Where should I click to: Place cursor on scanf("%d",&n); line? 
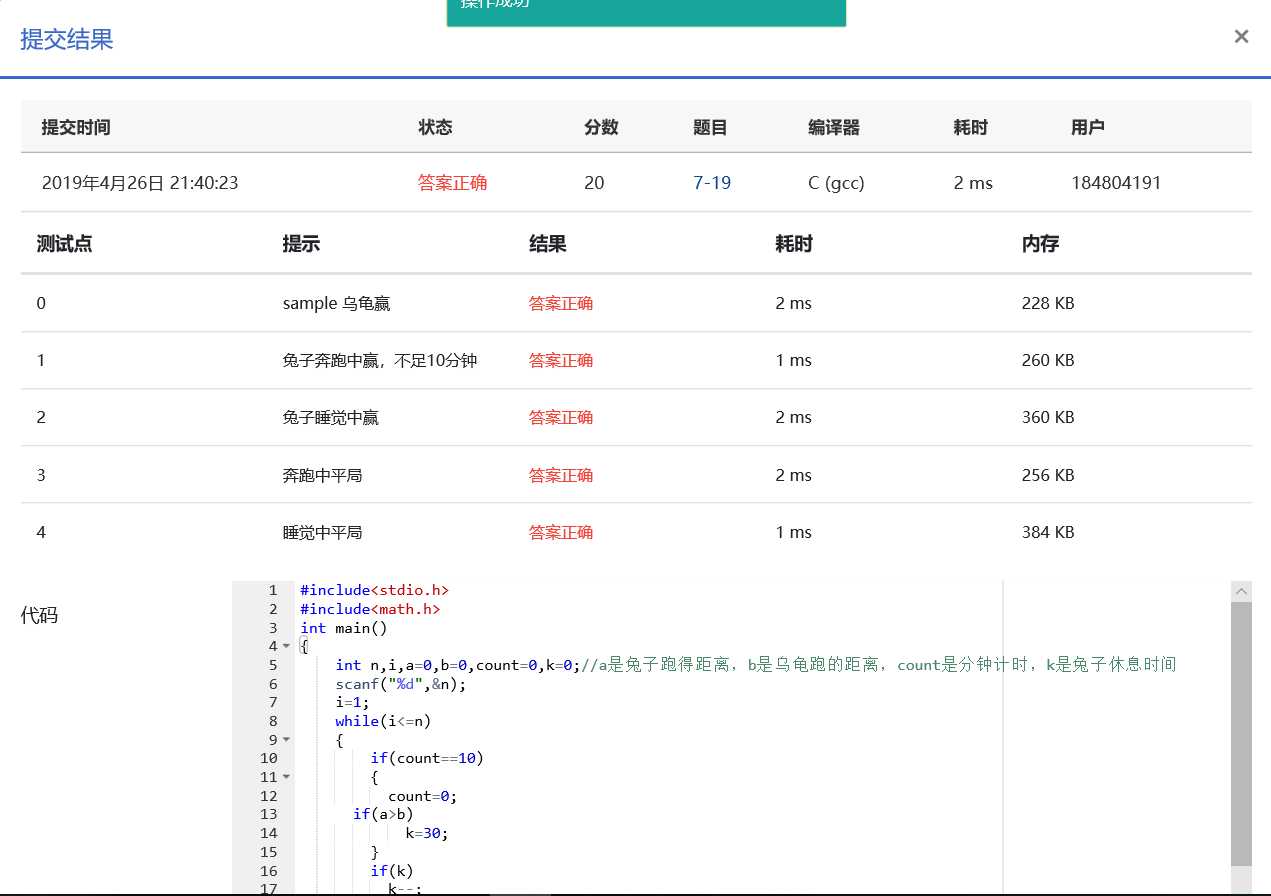click(401, 684)
